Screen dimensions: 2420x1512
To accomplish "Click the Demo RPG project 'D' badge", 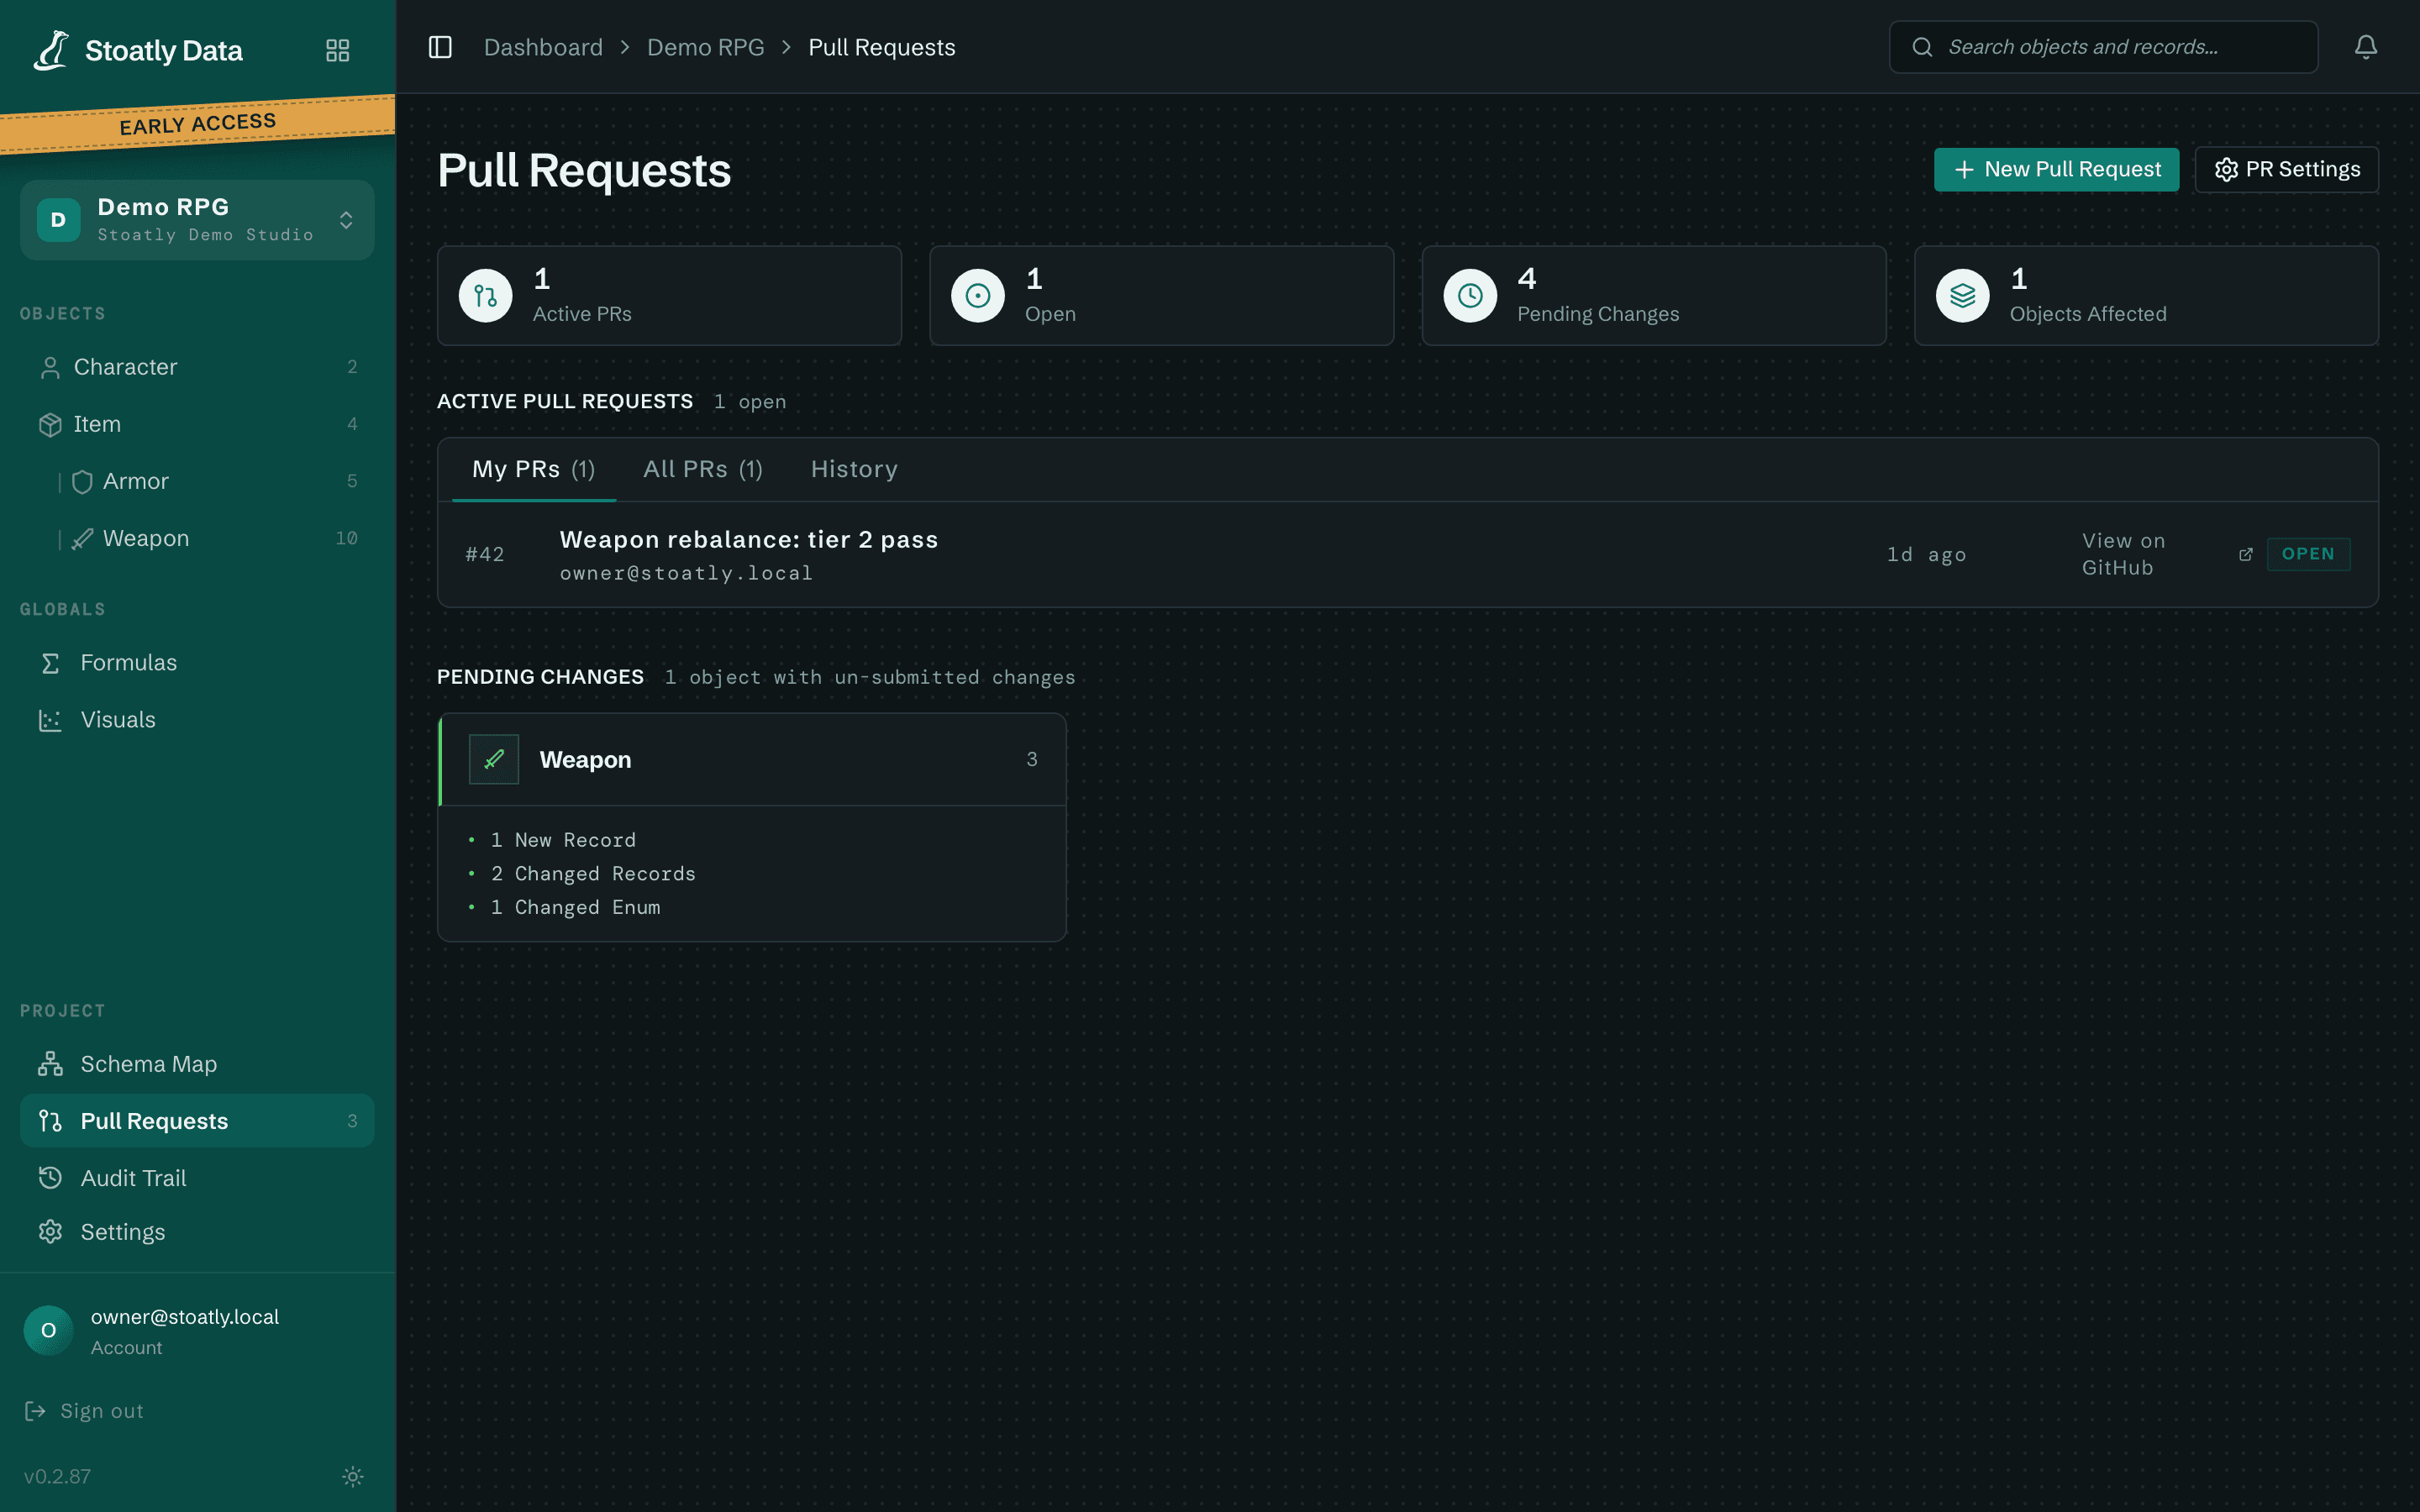I will pos(58,220).
